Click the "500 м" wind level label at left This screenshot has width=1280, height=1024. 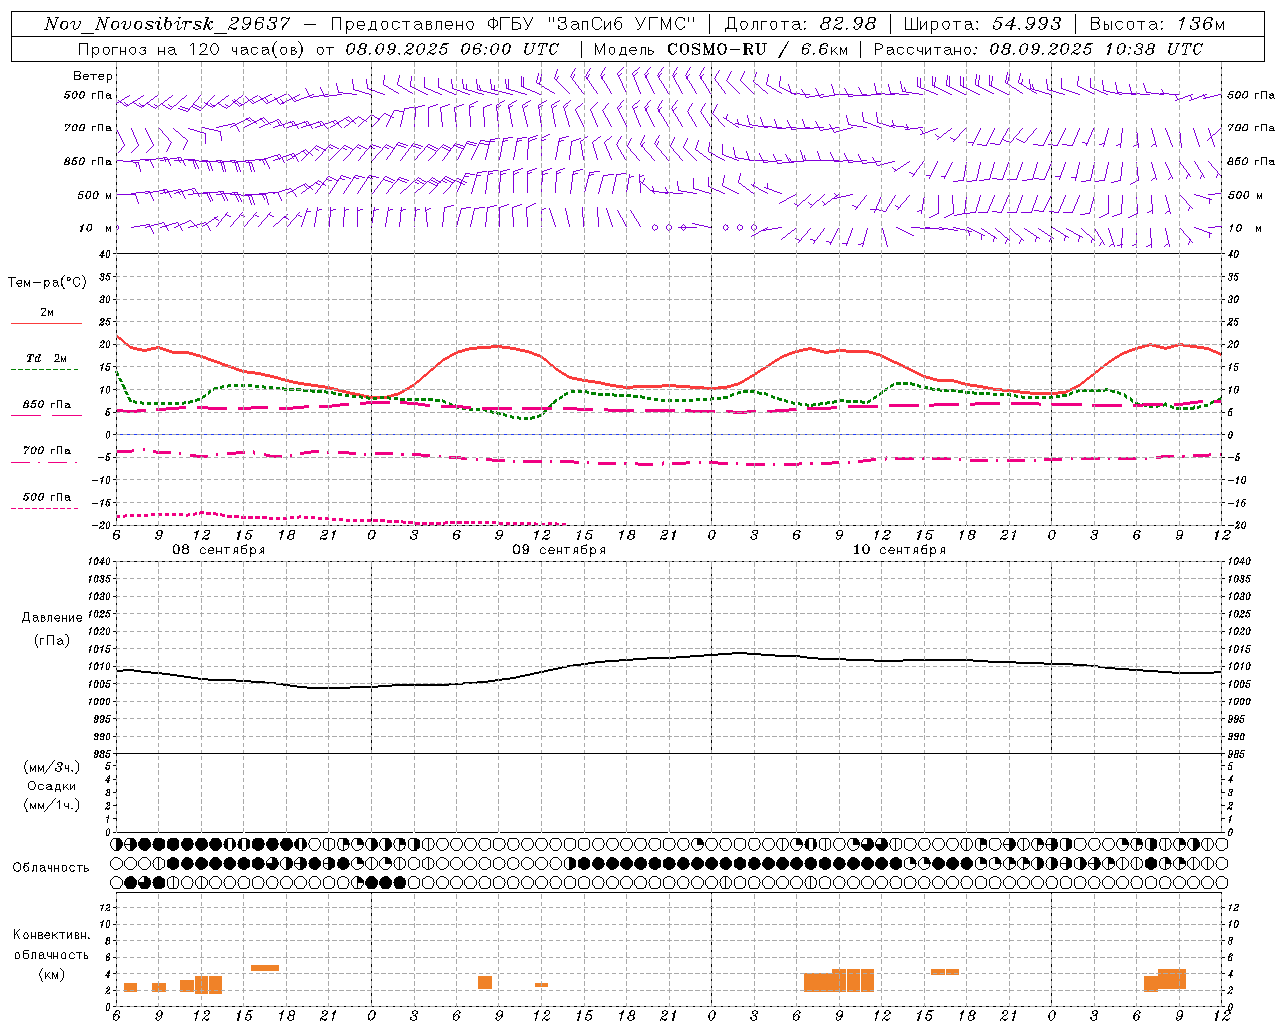click(95, 196)
